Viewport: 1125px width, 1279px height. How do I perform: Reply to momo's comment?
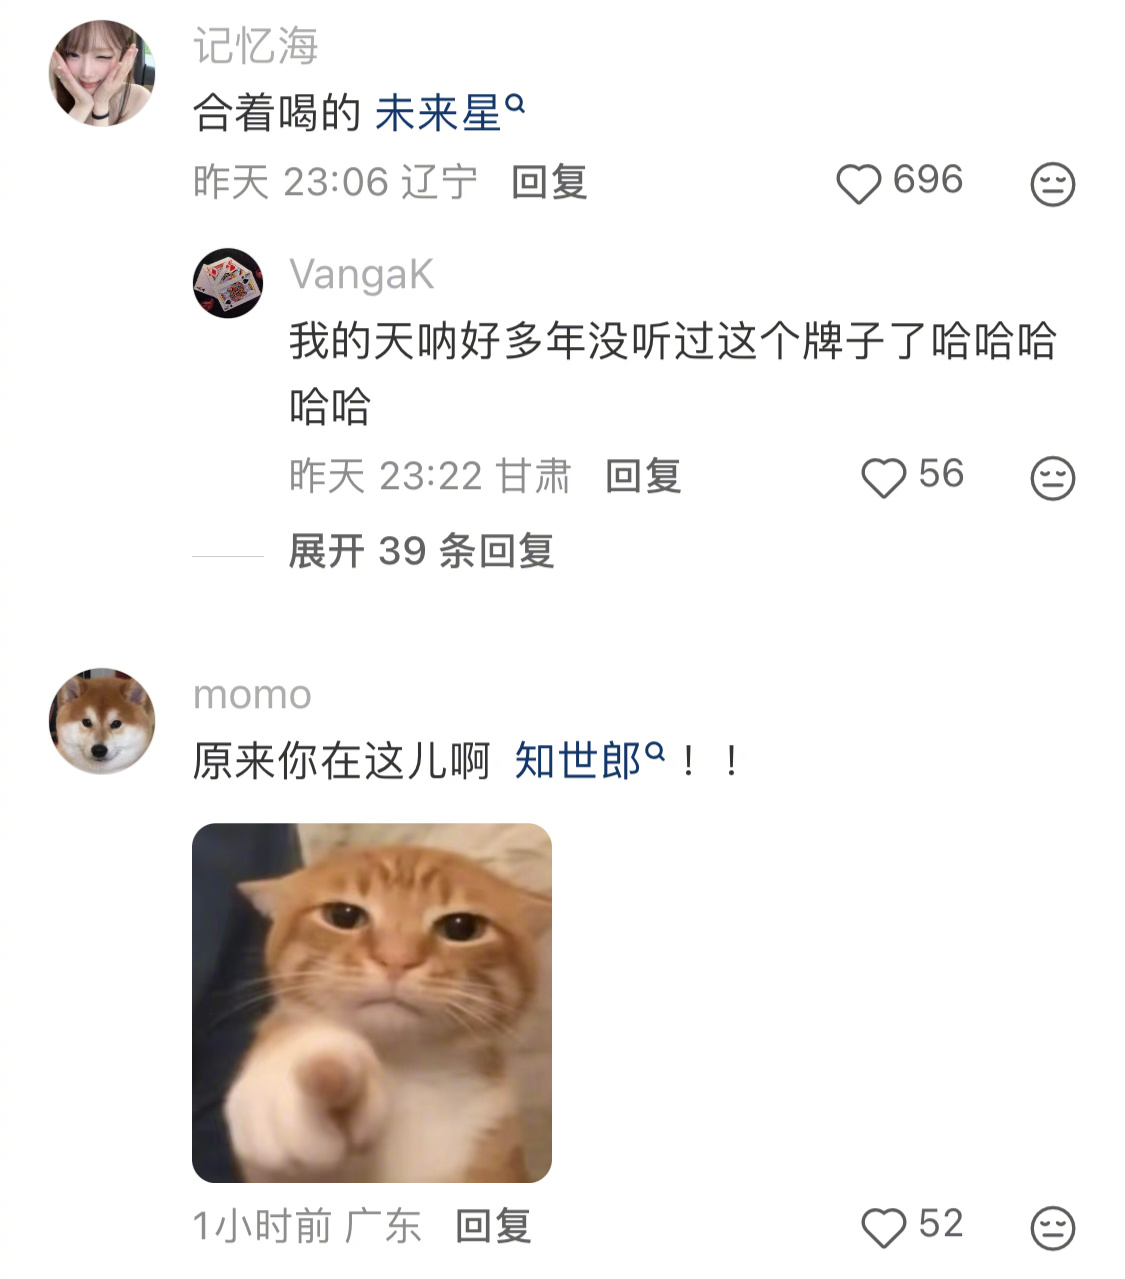click(493, 1226)
